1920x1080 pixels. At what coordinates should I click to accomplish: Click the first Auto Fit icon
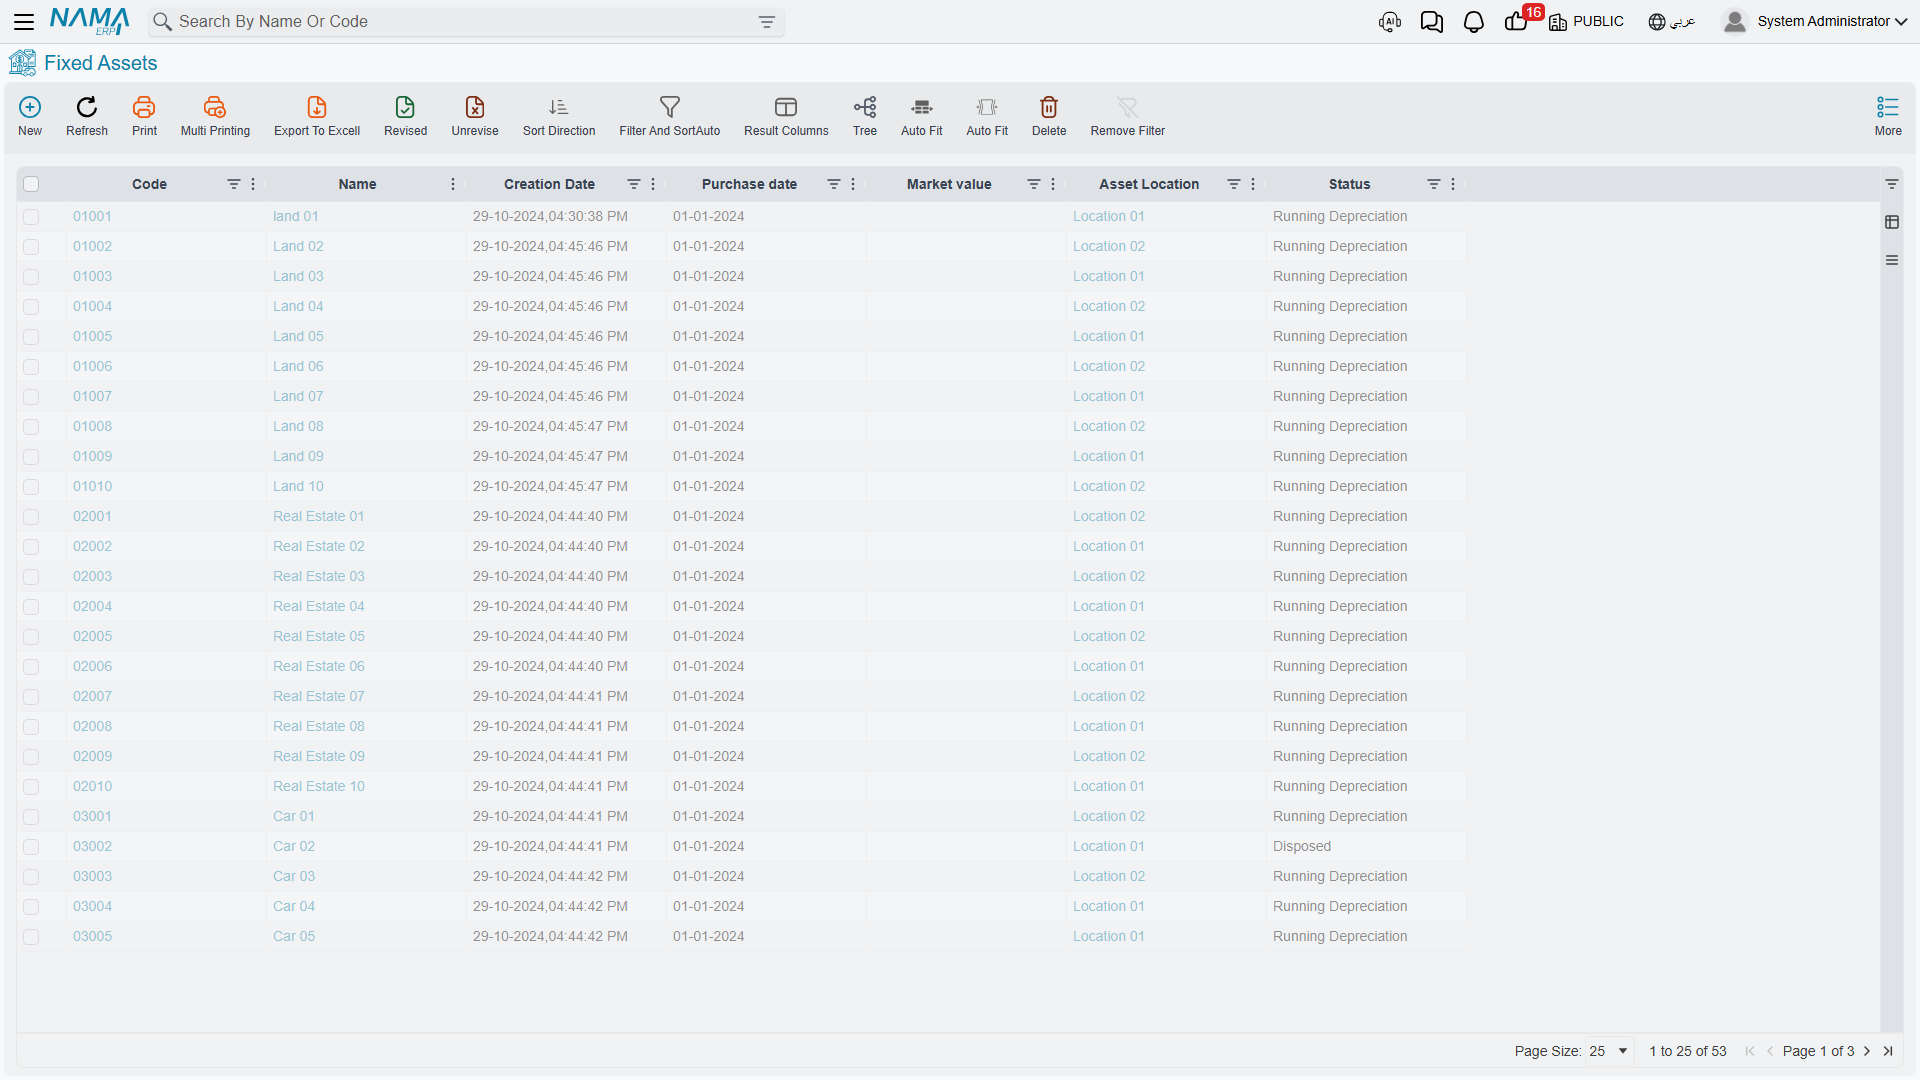click(x=922, y=107)
